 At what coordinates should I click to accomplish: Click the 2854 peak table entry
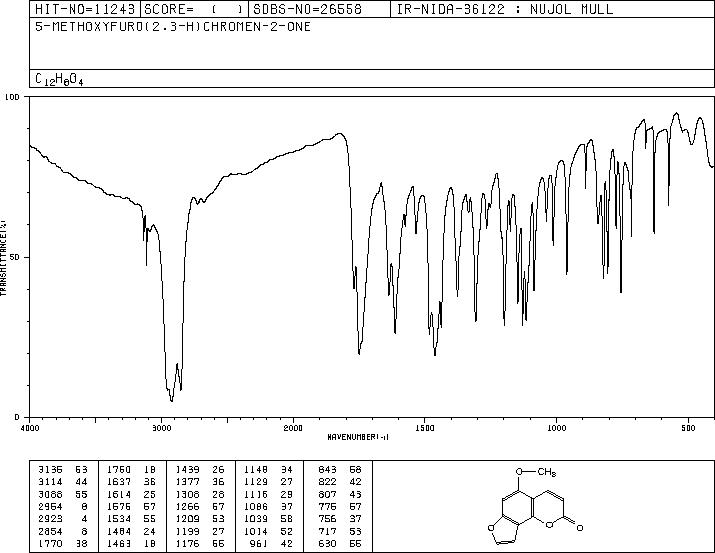63,531
